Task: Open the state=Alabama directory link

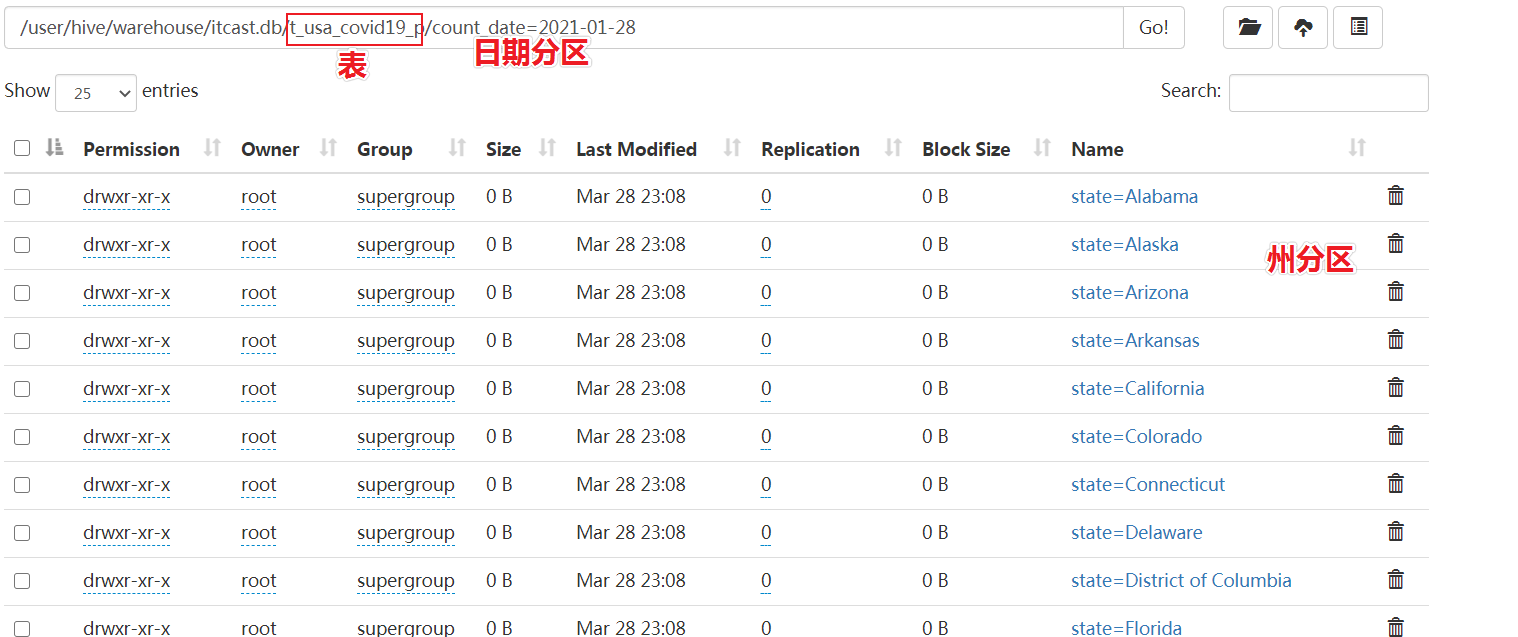Action: 1134,196
